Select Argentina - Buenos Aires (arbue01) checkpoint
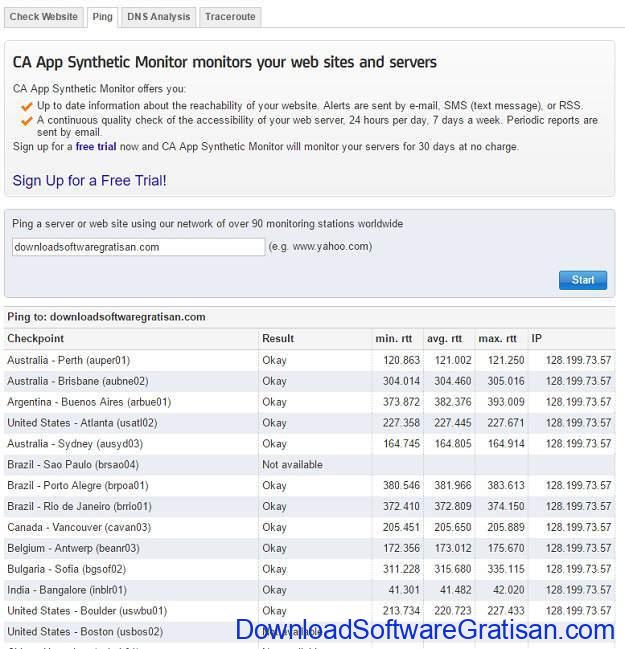Image resolution: width=625 pixels, height=649 pixels. [89, 402]
